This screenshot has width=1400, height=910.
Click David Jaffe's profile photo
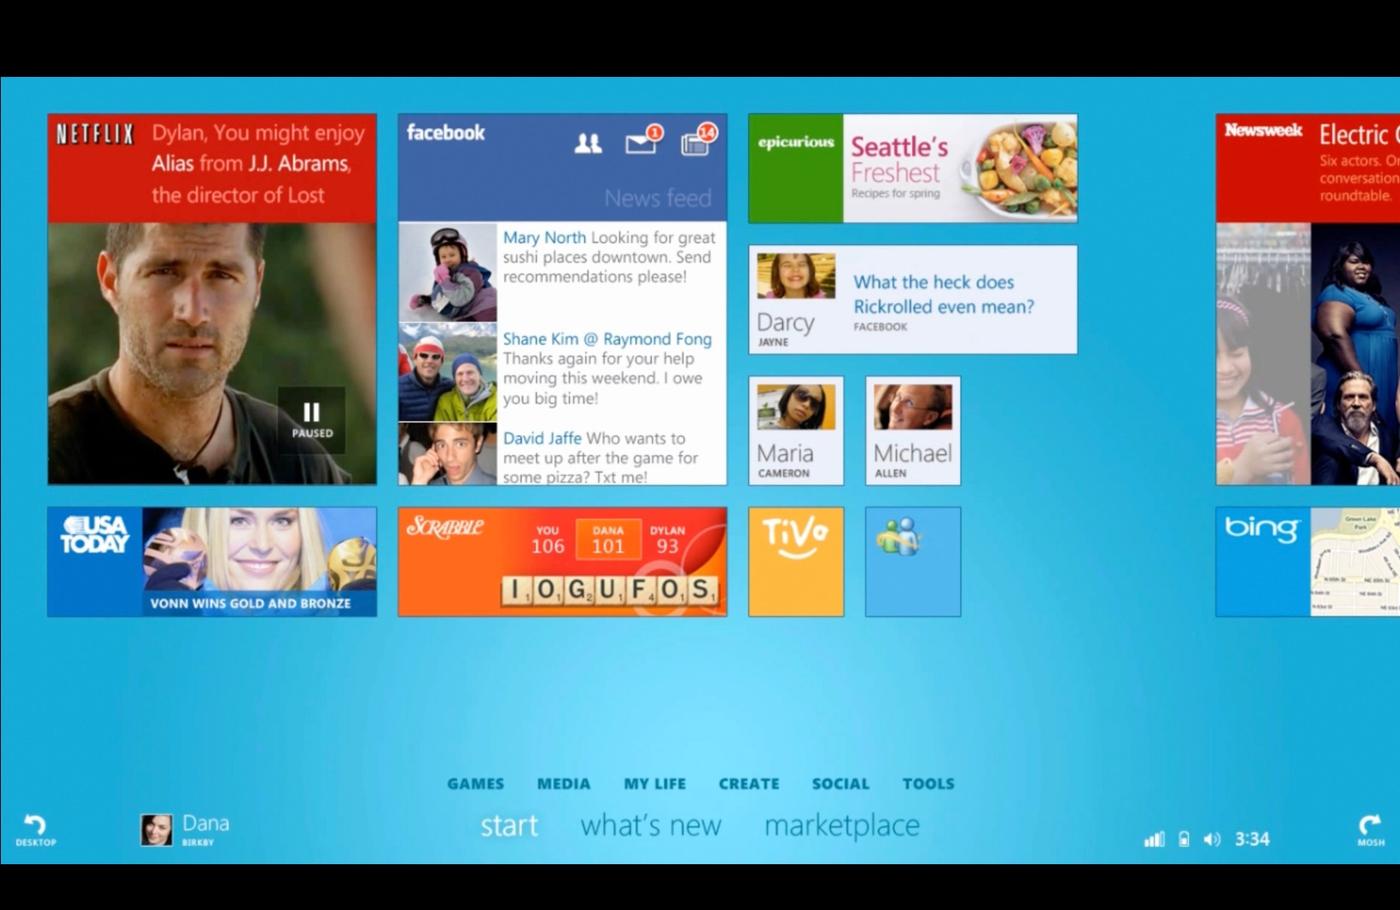[448, 454]
